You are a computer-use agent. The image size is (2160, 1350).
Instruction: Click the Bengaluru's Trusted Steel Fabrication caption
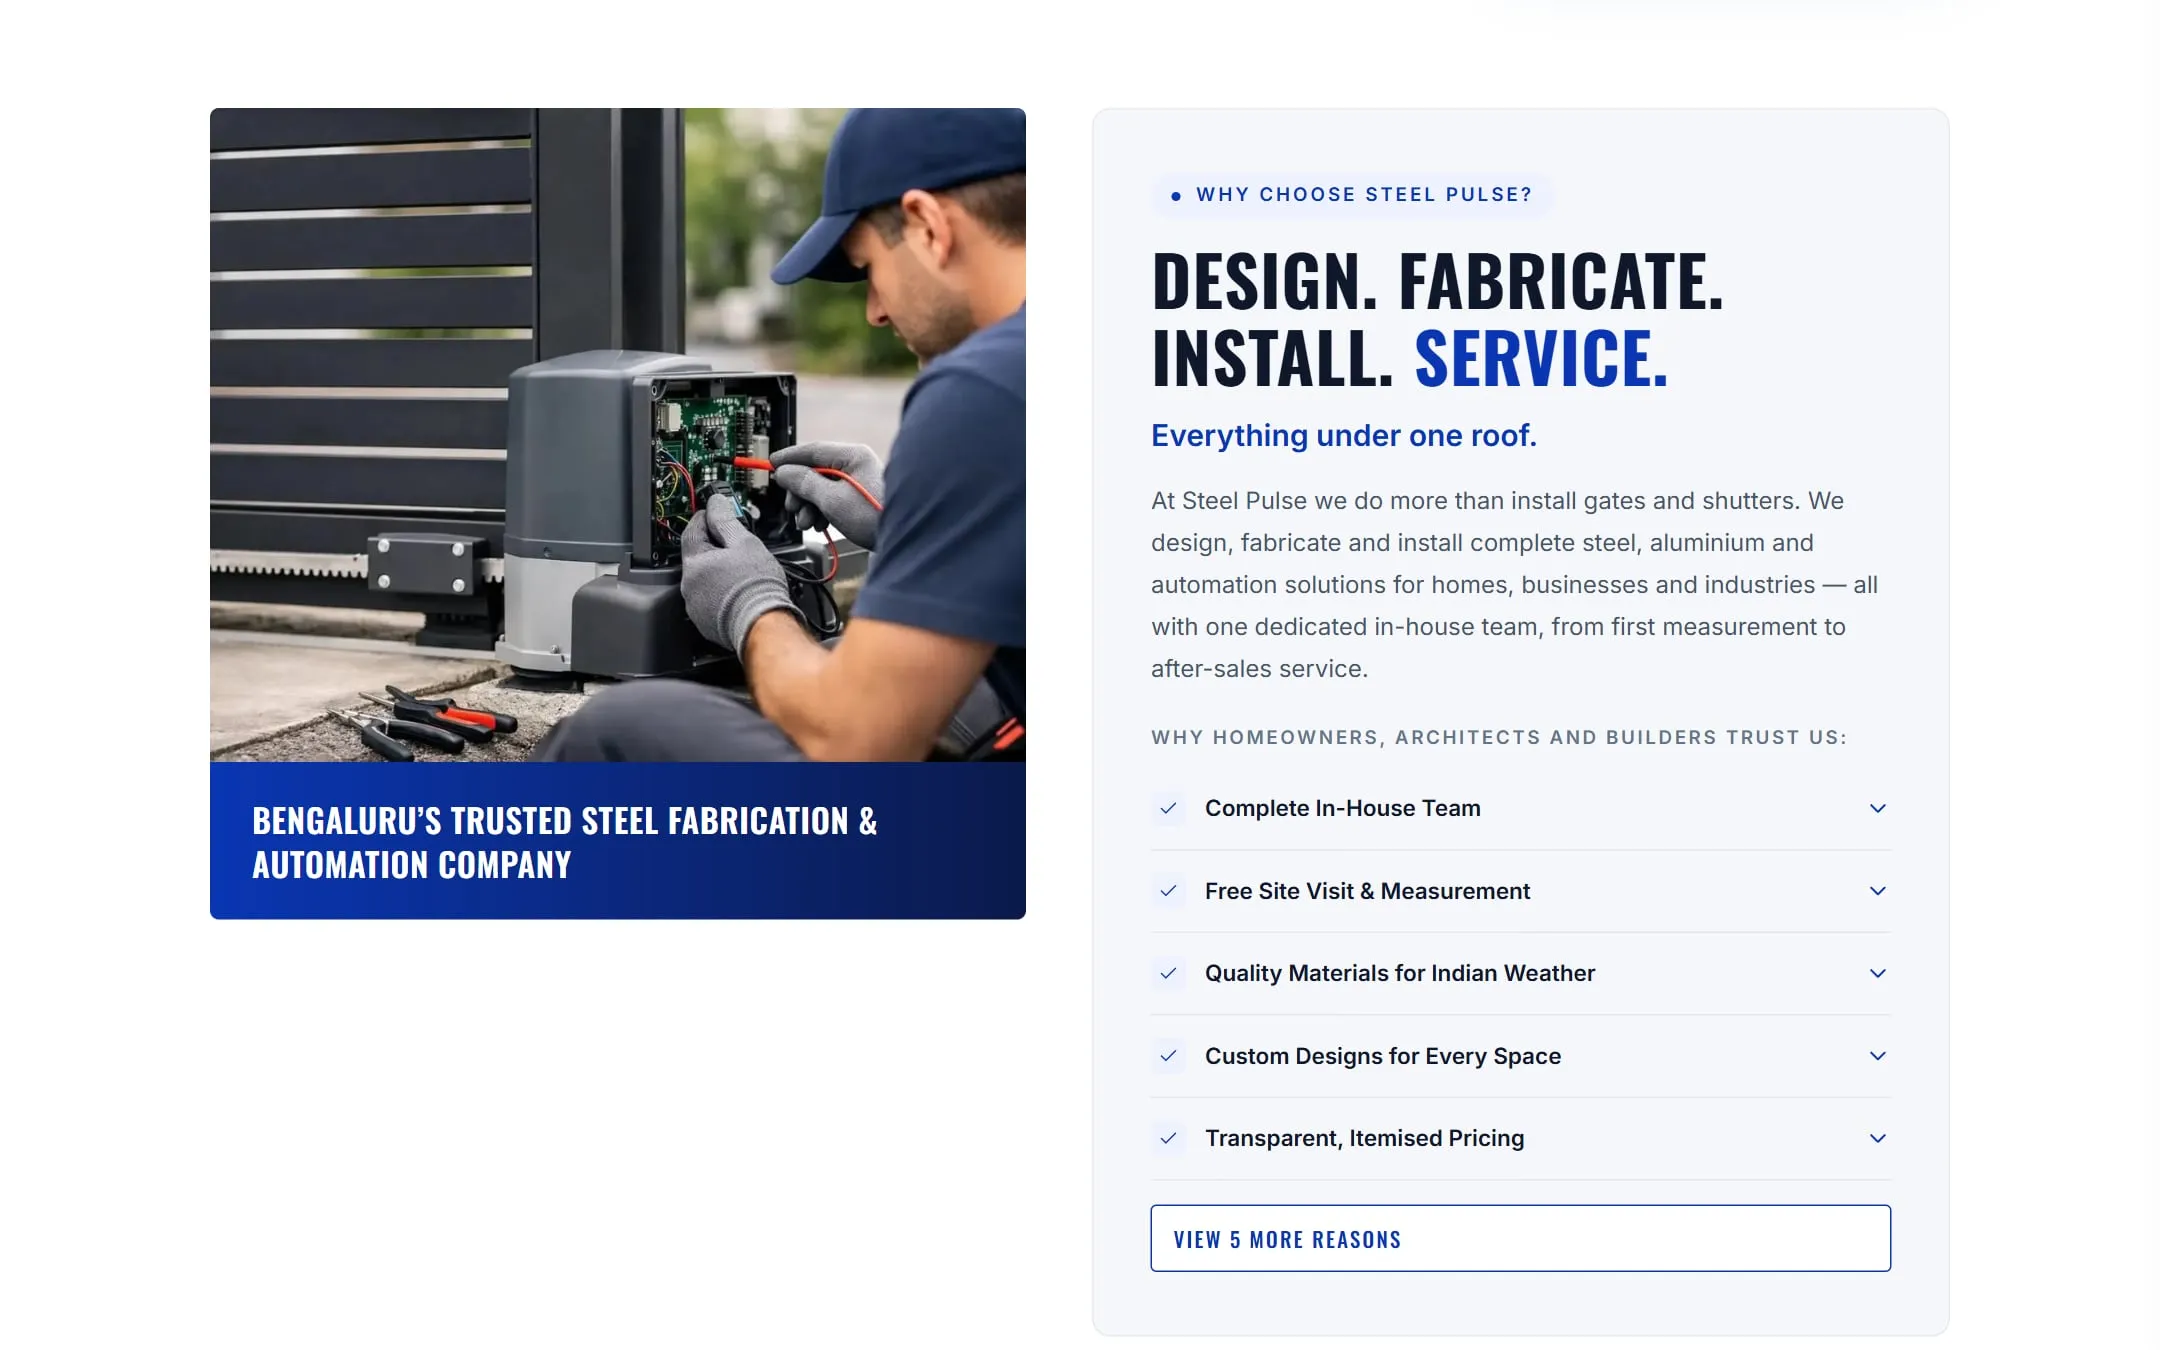point(565,842)
